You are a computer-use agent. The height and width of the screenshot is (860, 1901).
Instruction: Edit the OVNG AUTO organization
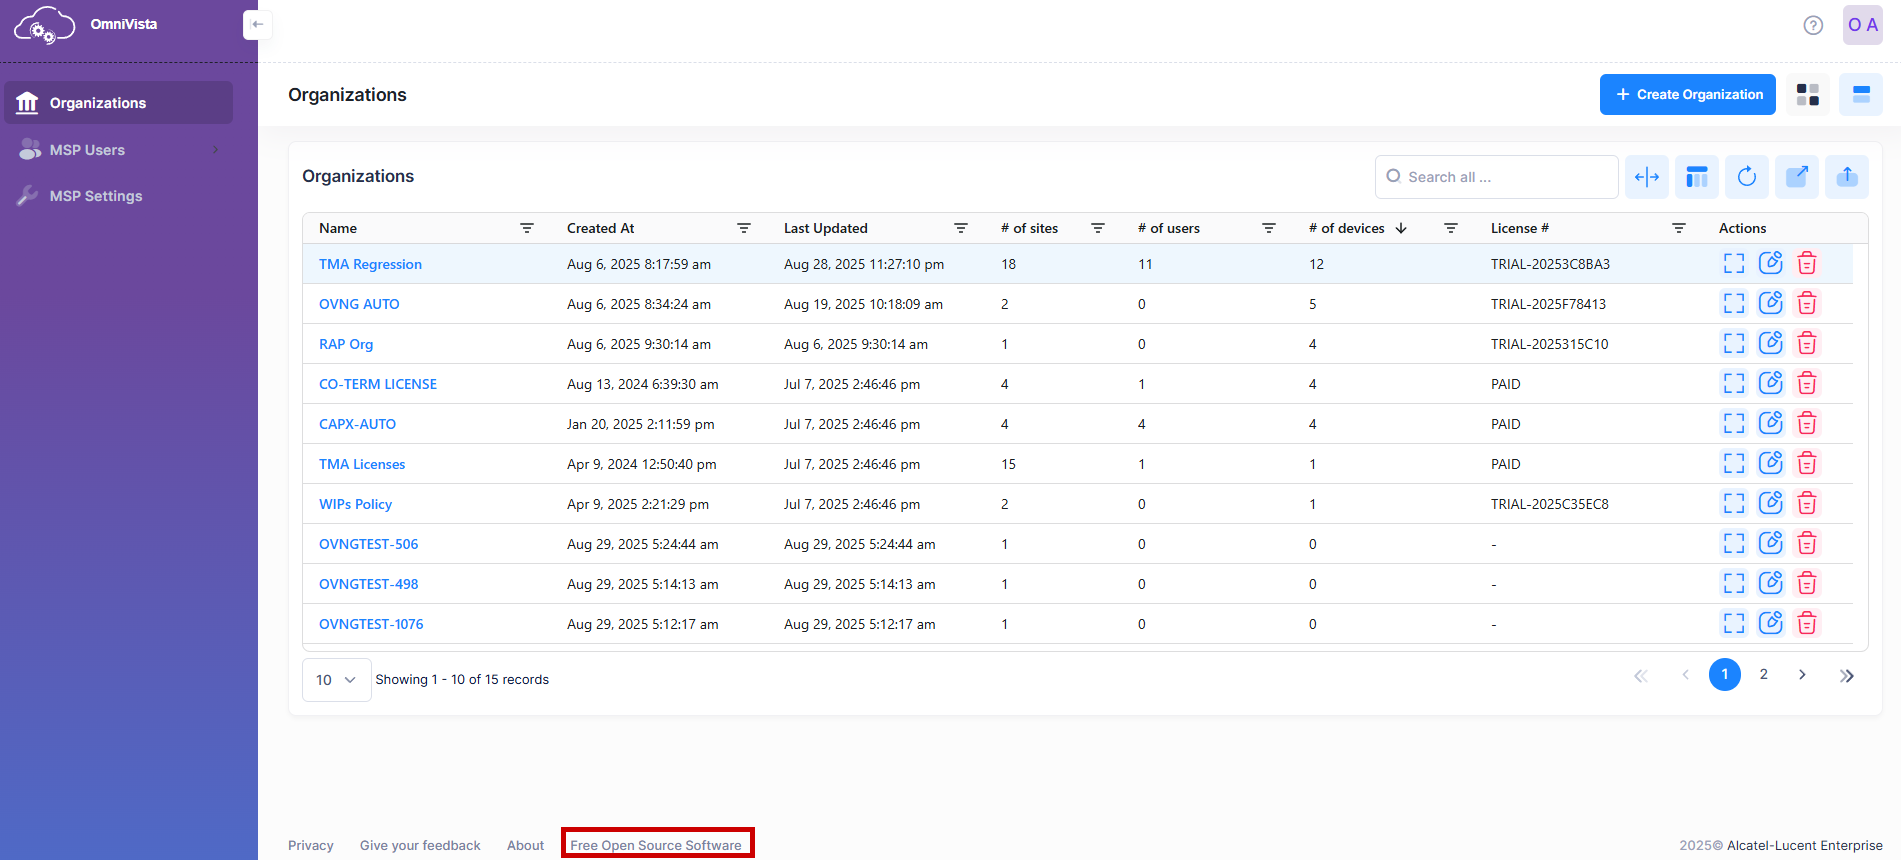[1770, 303]
